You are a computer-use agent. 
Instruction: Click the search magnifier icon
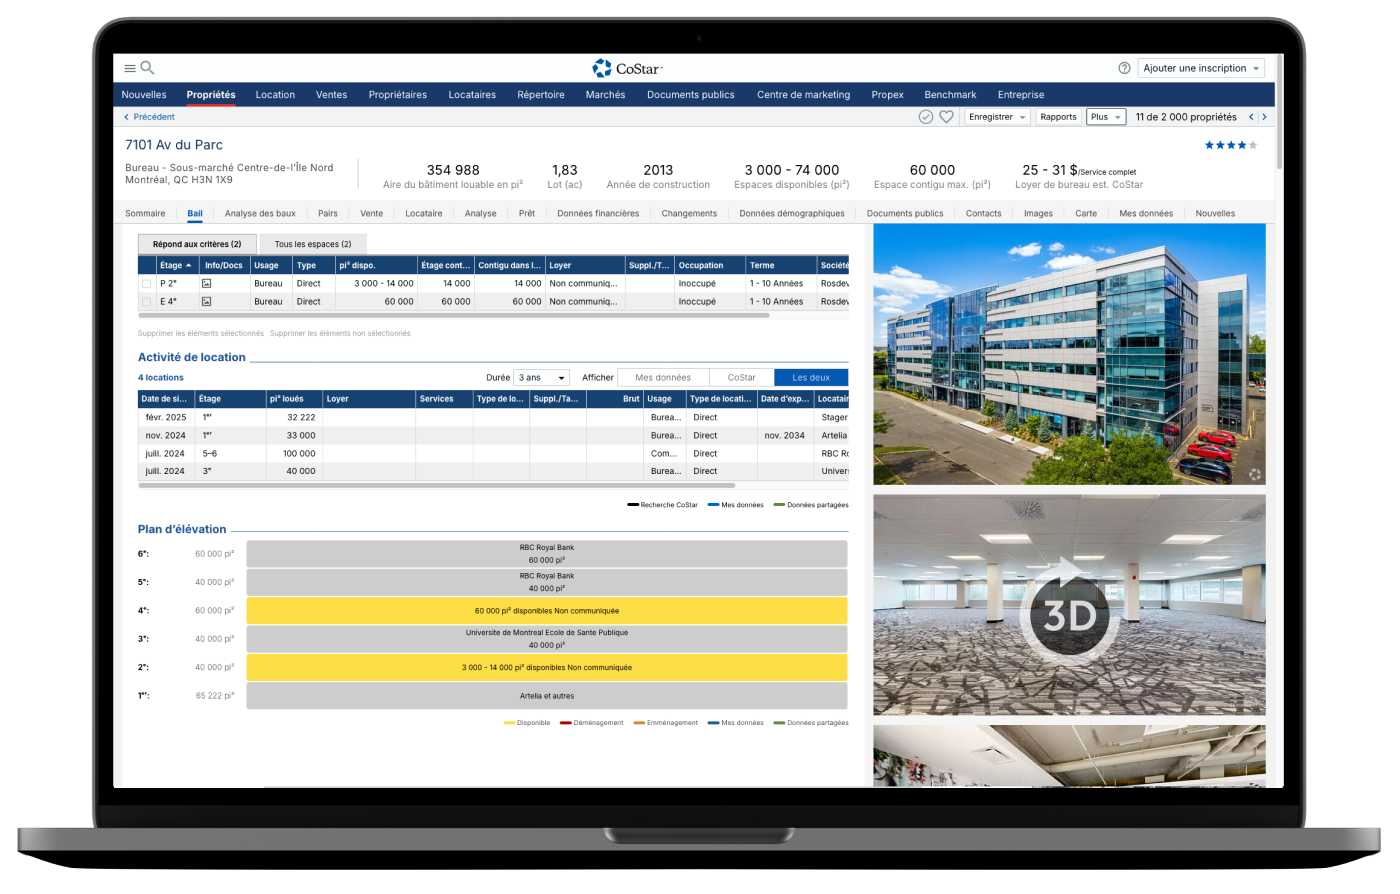[147, 68]
